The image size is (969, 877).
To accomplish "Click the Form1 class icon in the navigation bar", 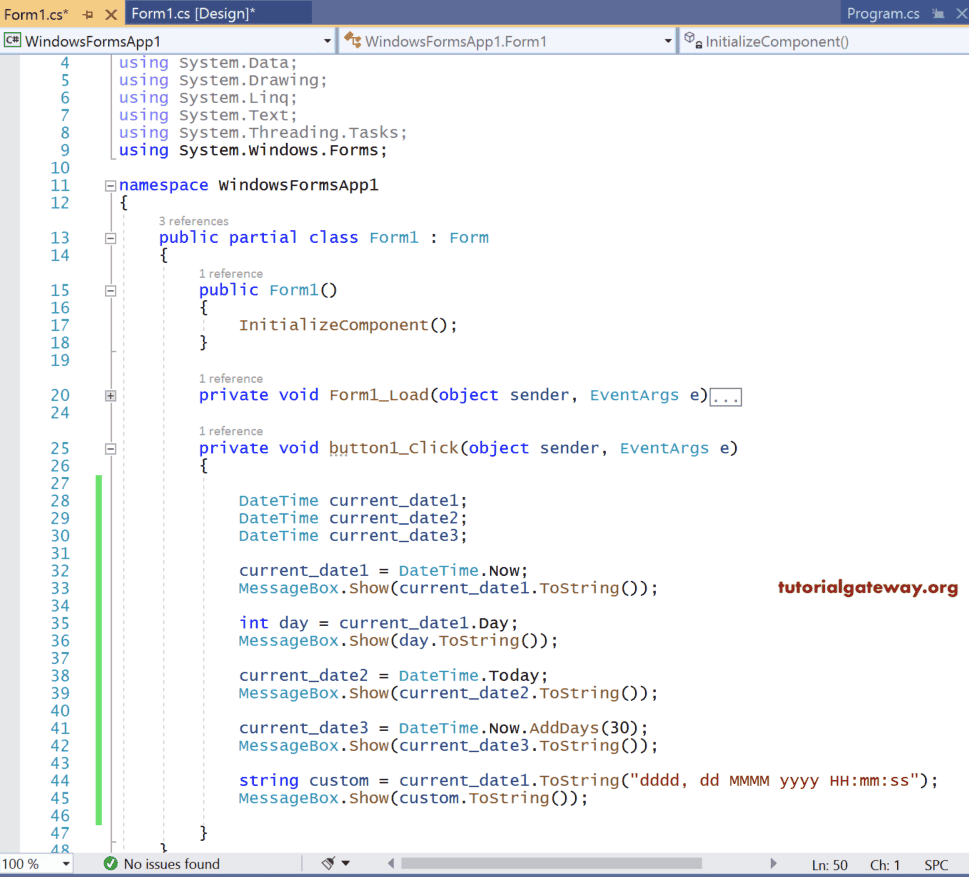I will pos(353,40).
